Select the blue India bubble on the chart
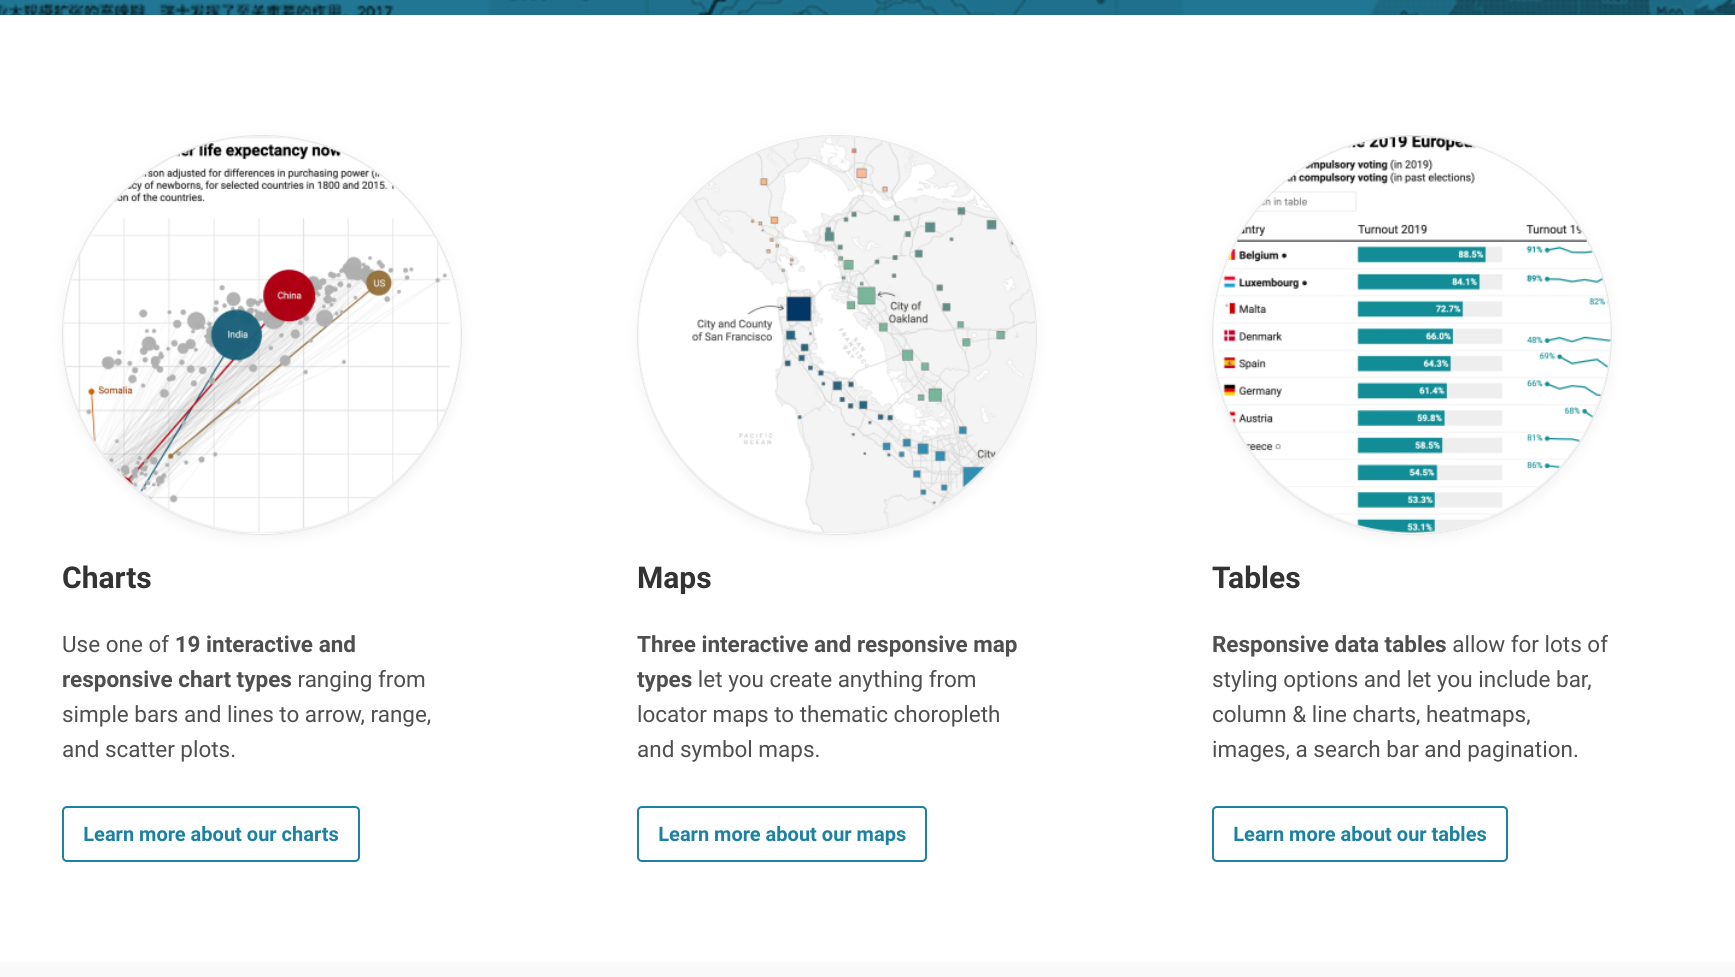1735x977 pixels. pyautogui.click(x=236, y=333)
